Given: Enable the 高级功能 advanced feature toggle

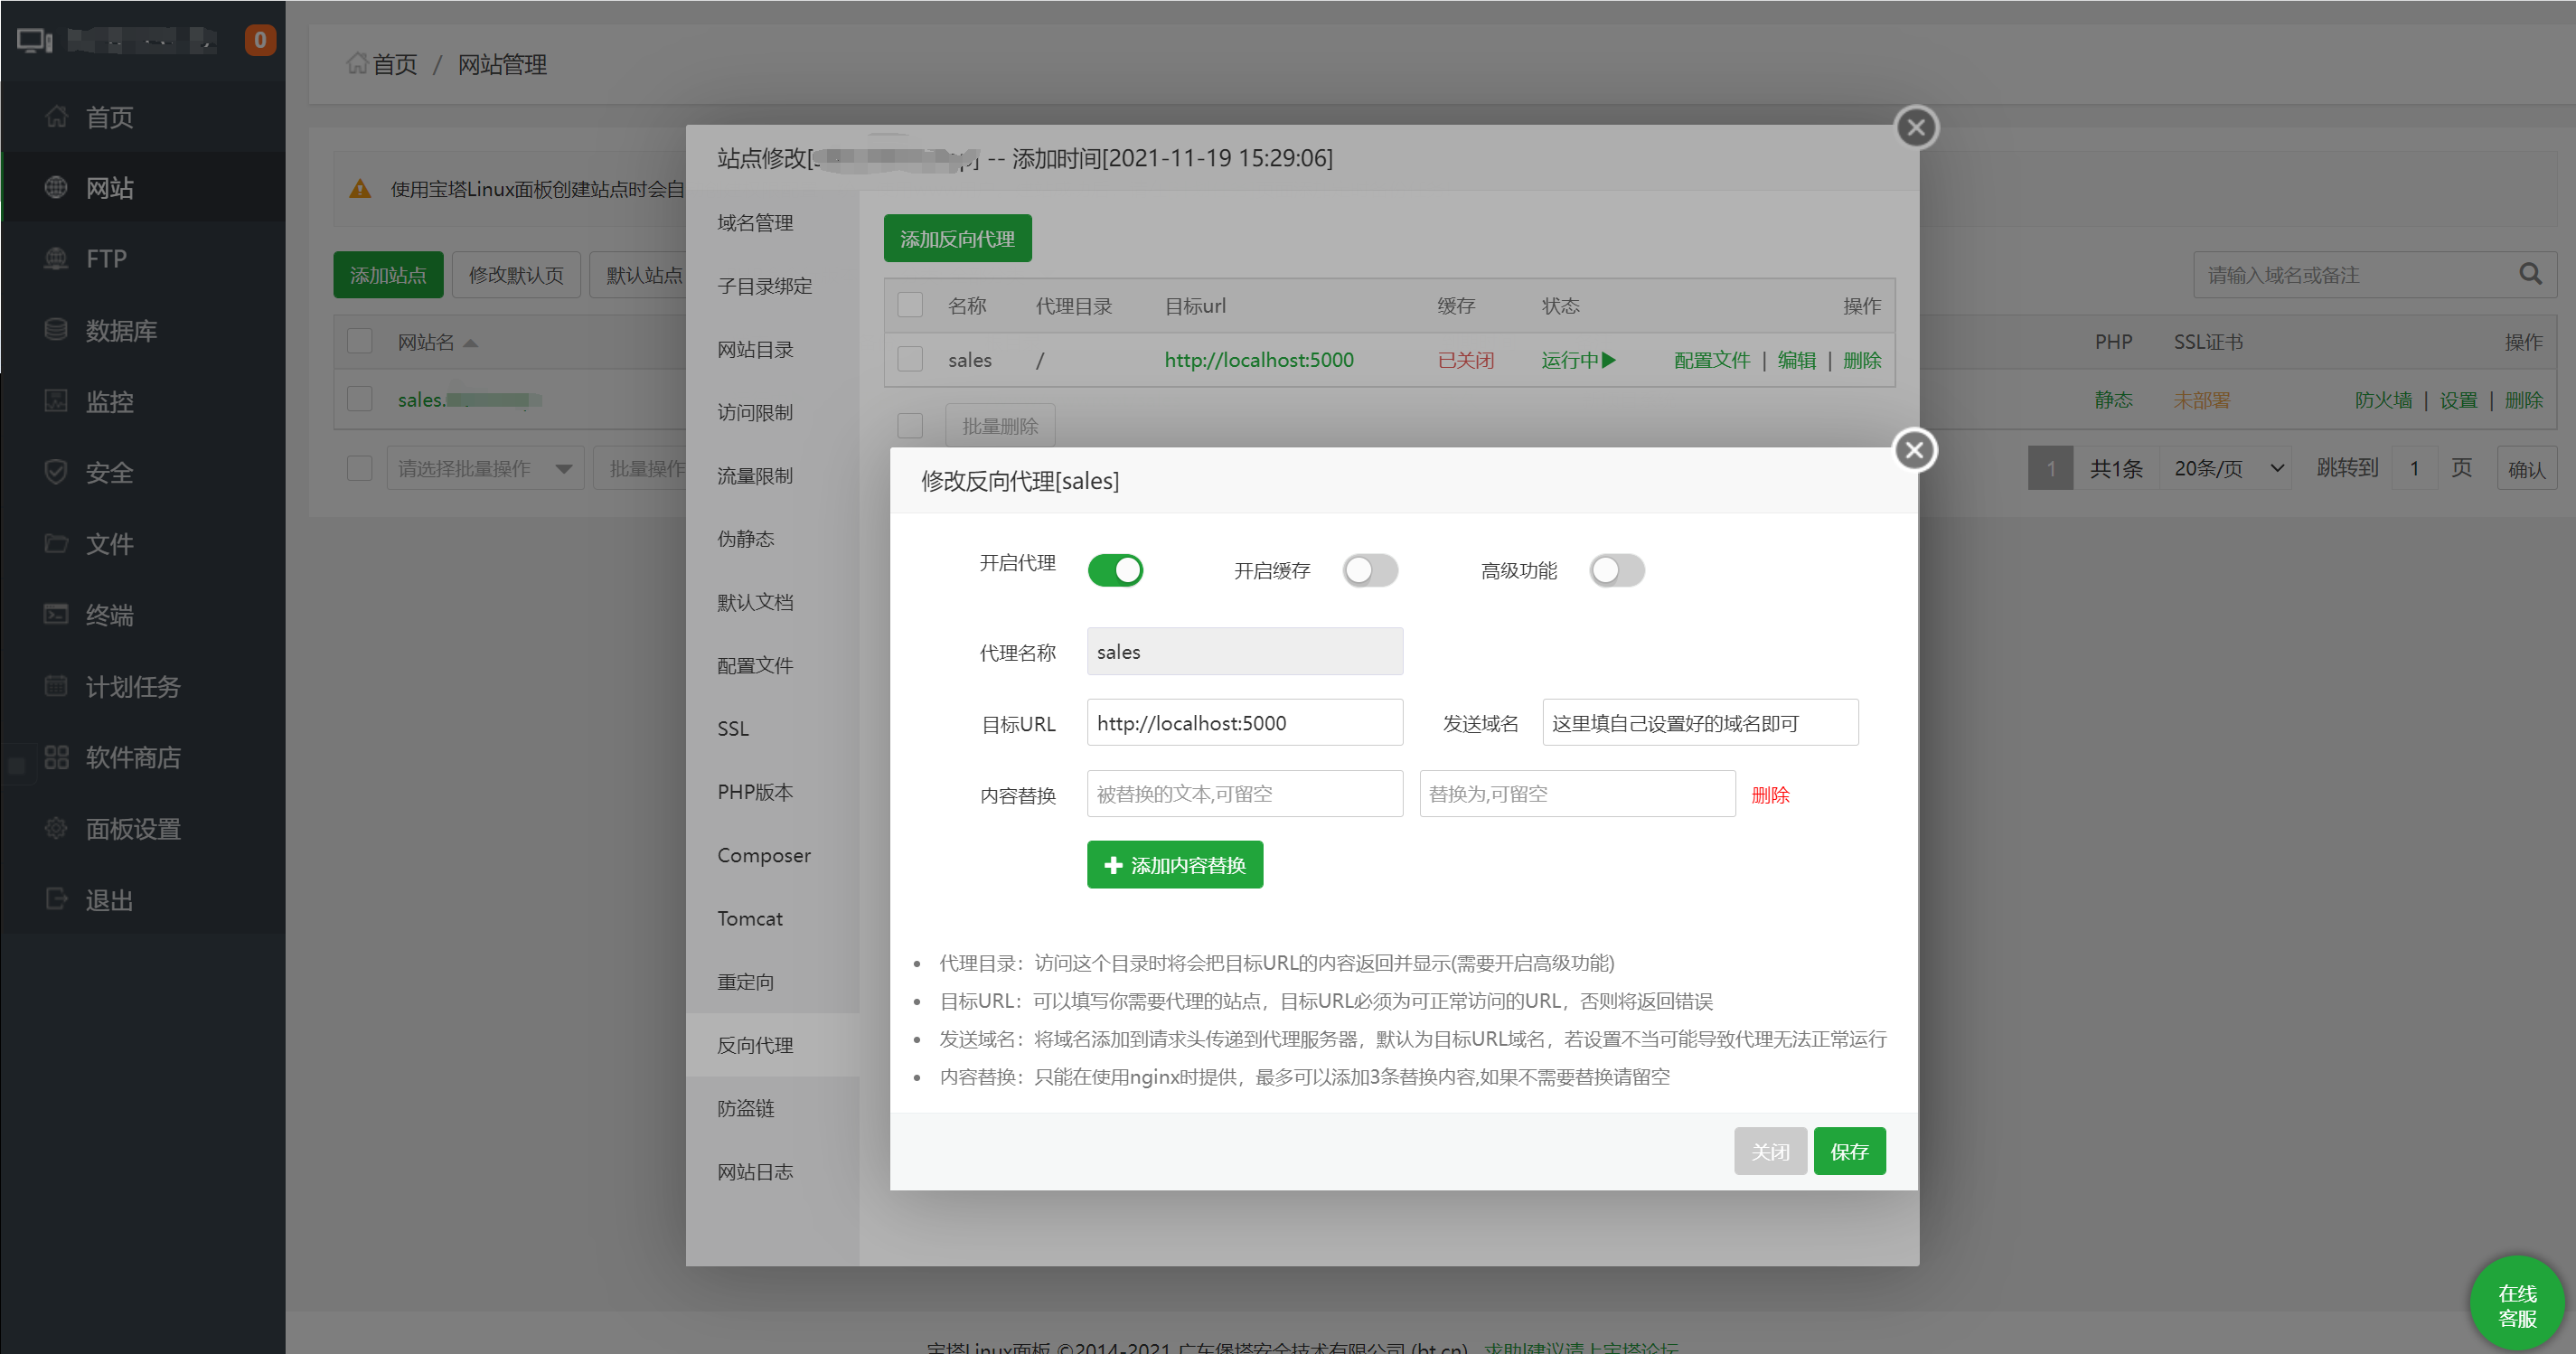Looking at the screenshot, I should 1615,570.
